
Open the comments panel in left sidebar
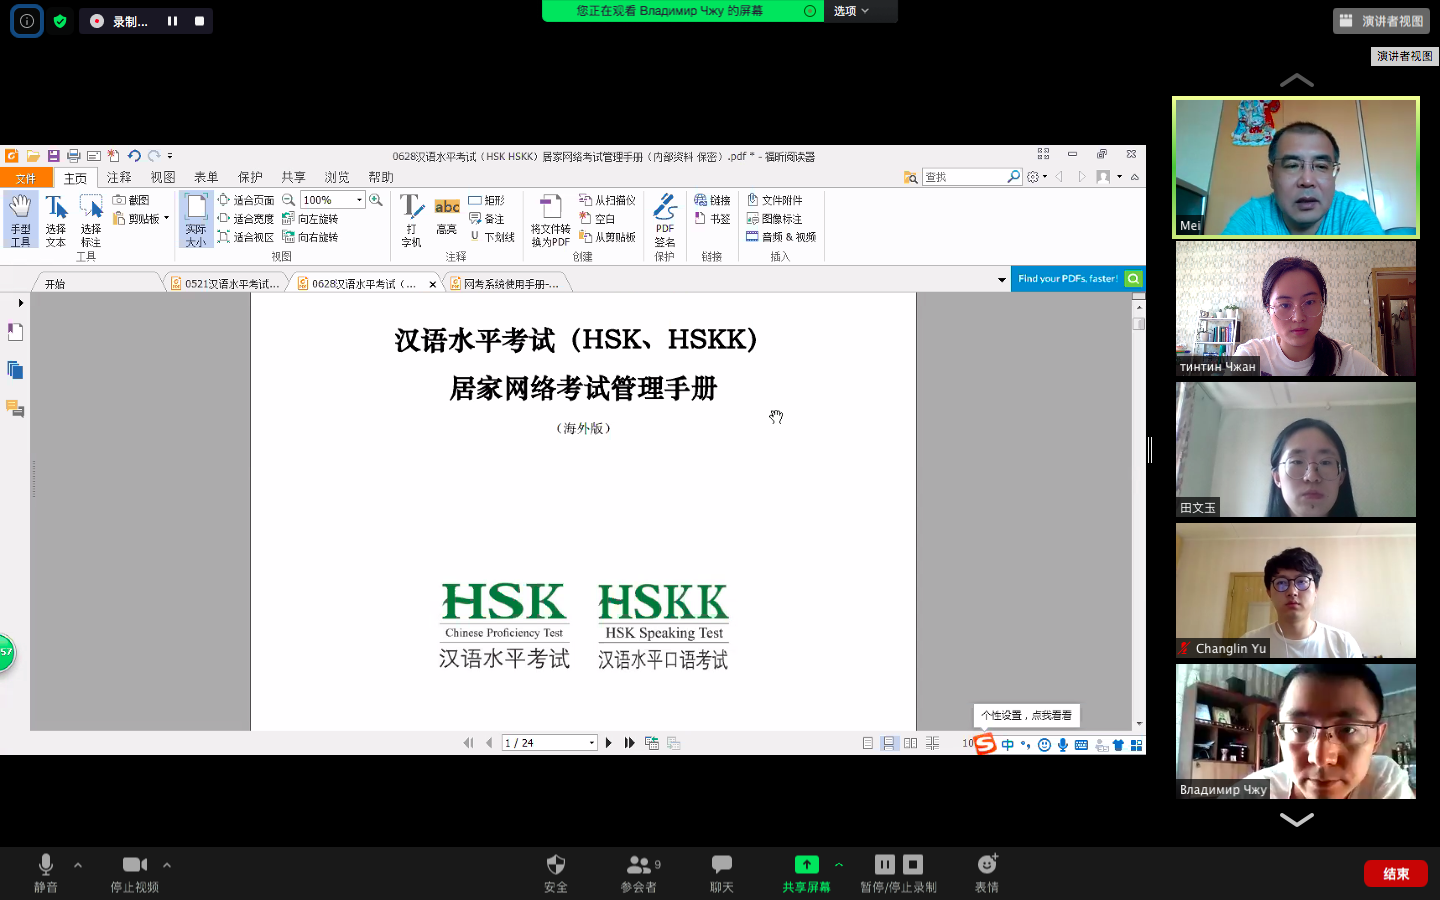click(x=15, y=408)
